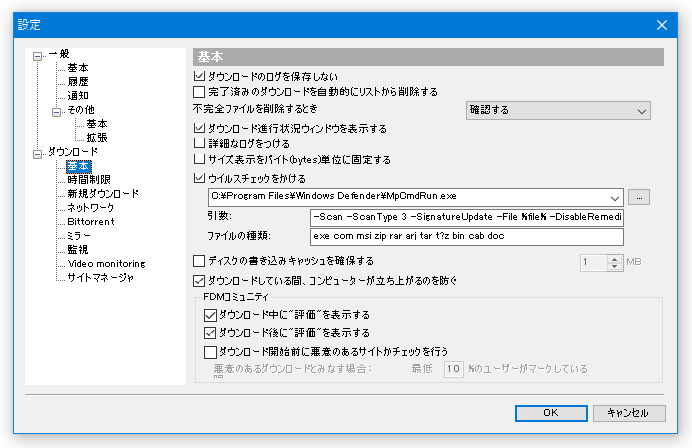
Task: Click the disk cache size number field
Action: 594,263
